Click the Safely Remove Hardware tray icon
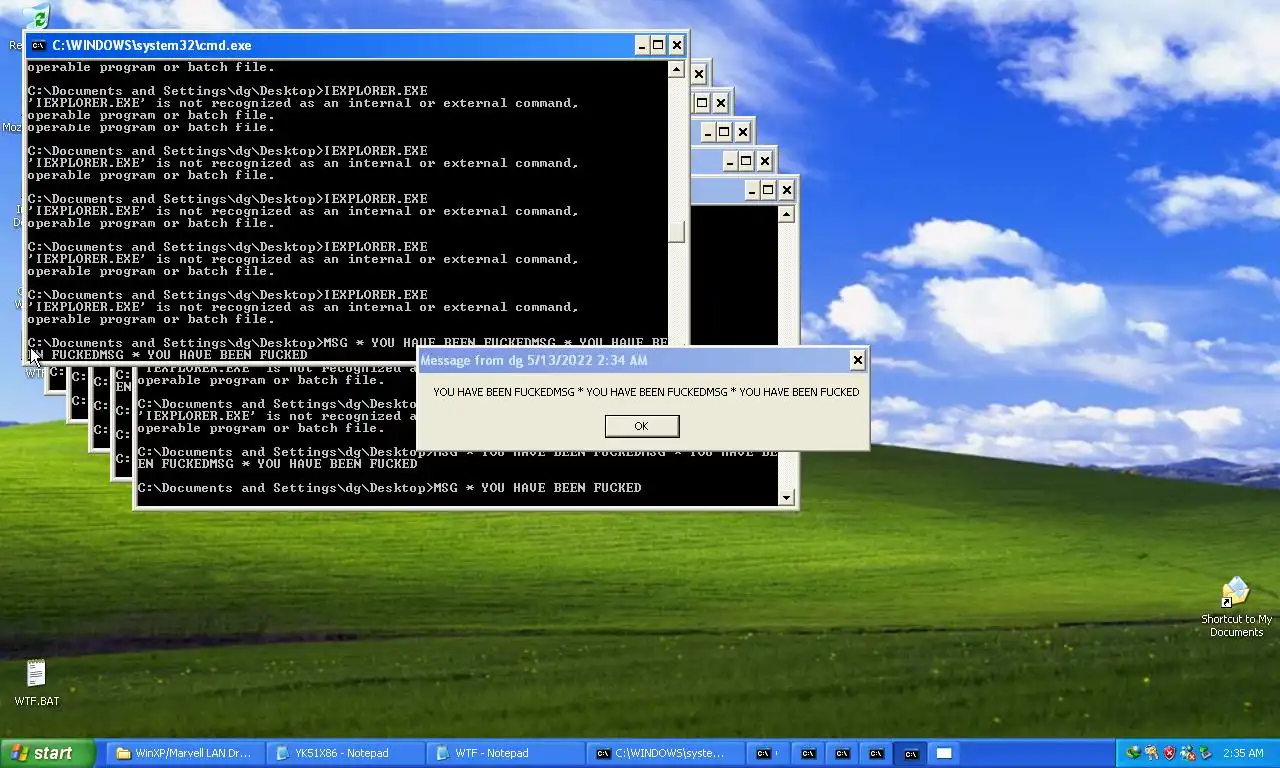The height and width of the screenshot is (768, 1280). (x=1206, y=753)
